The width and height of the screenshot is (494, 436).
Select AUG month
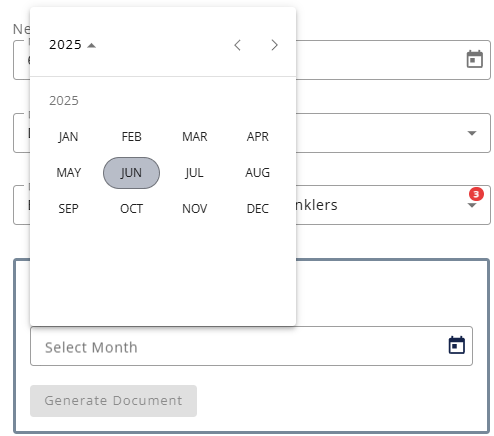[x=258, y=173]
